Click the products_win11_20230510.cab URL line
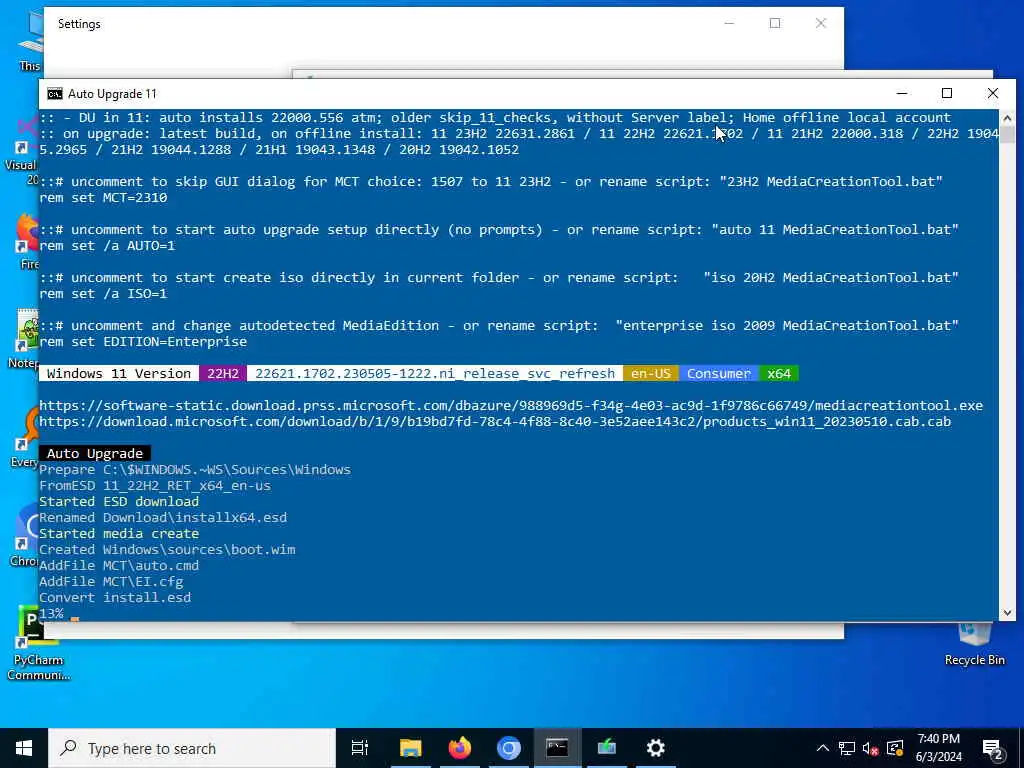1024x768 pixels. 495,422
